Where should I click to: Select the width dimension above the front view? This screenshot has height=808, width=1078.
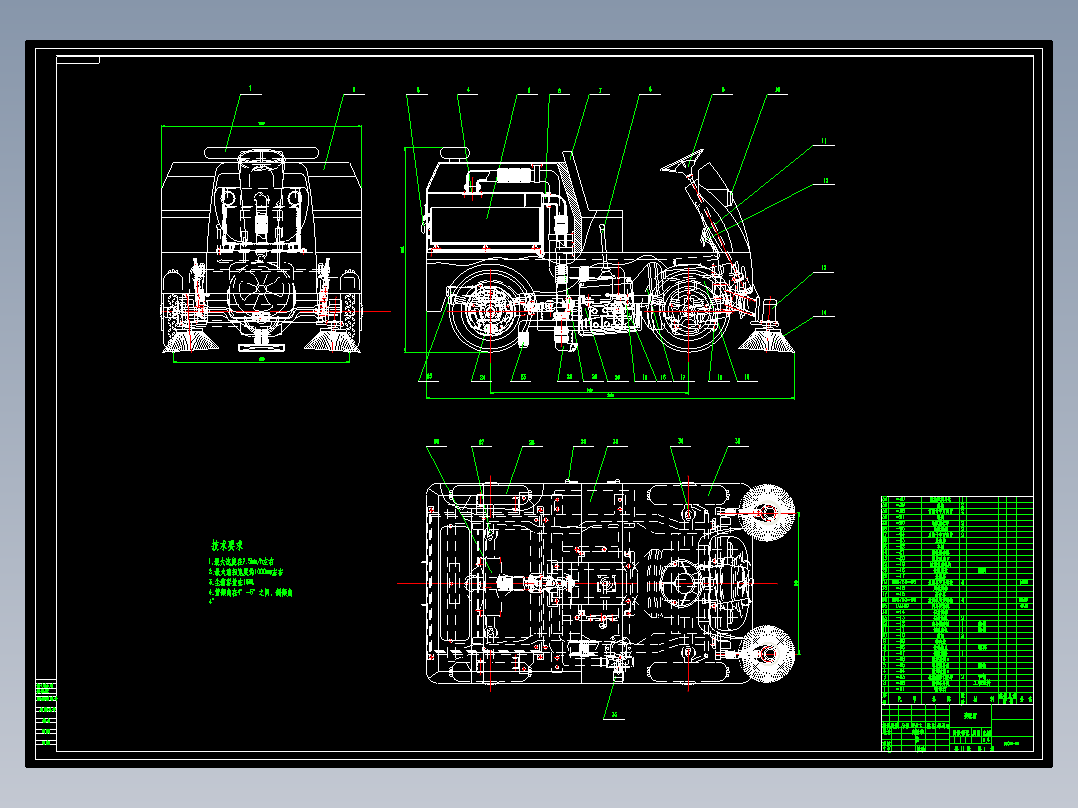pos(261,125)
